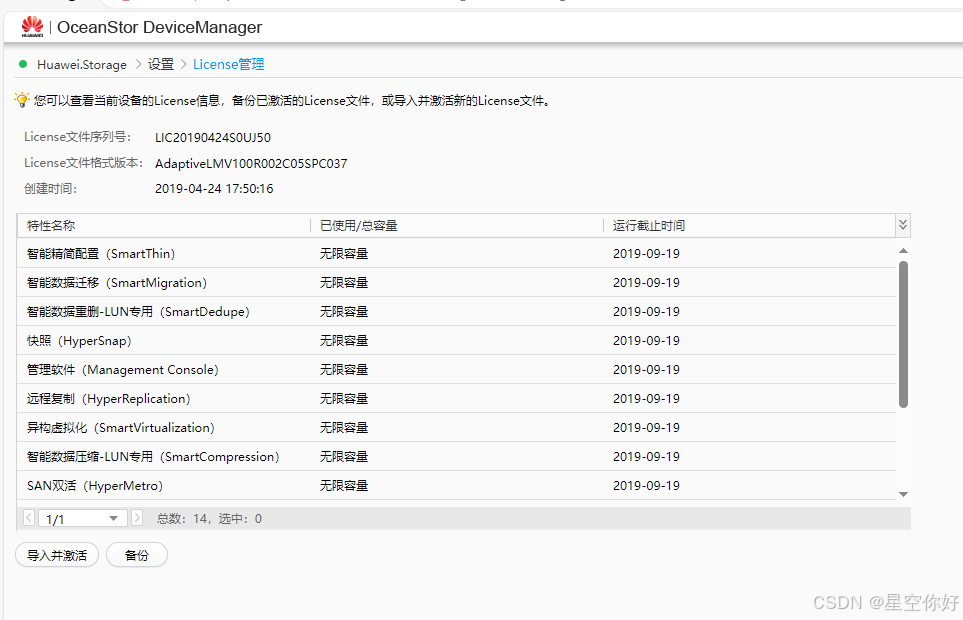The height and width of the screenshot is (620, 963).
Task: Go to previous page arrow
Action: point(29,518)
